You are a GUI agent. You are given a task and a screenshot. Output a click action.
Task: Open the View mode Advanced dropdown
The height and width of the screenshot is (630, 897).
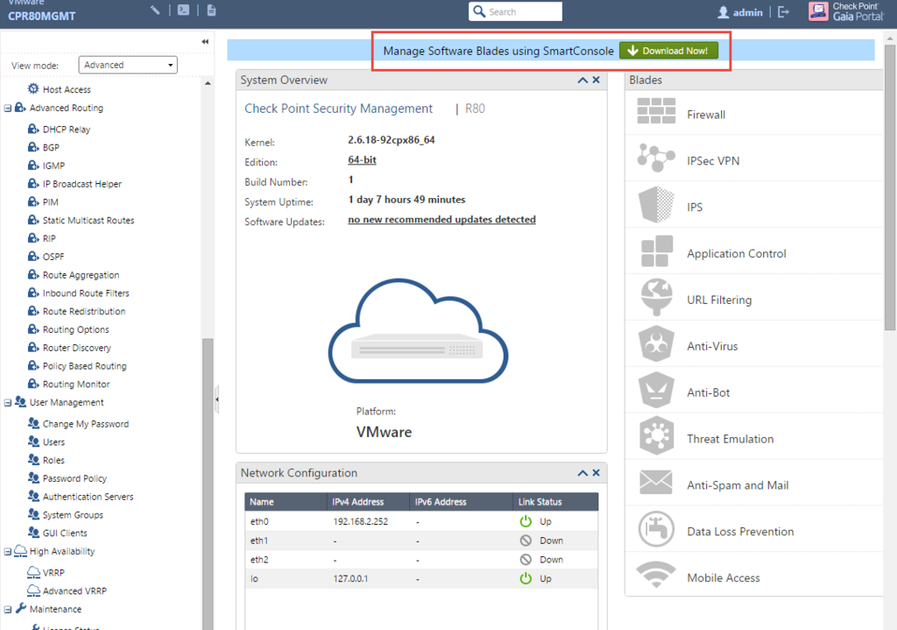128,65
